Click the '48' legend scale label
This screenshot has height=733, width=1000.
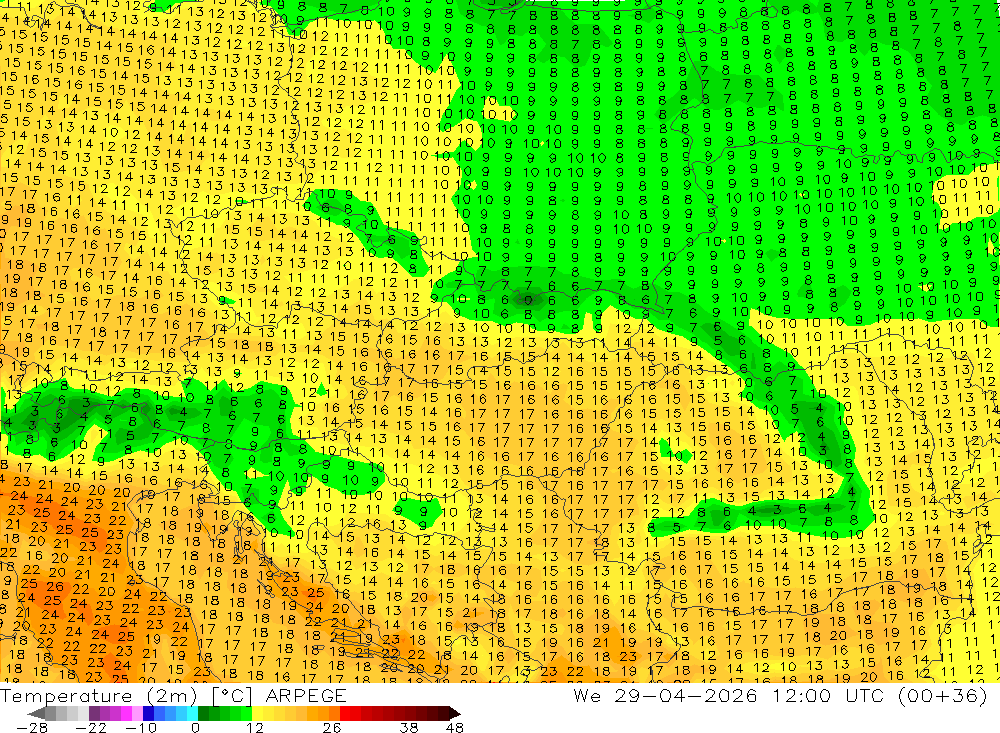(x=455, y=727)
